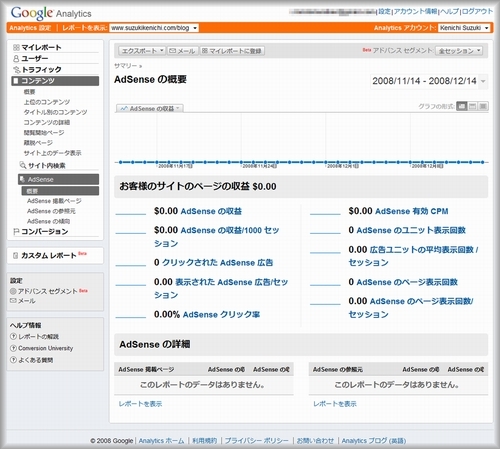Image resolution: width=500 pixels, height=449 pixels.
Task: Click the Analytics ブログ (英語) footer link
Action: [374, 441]
